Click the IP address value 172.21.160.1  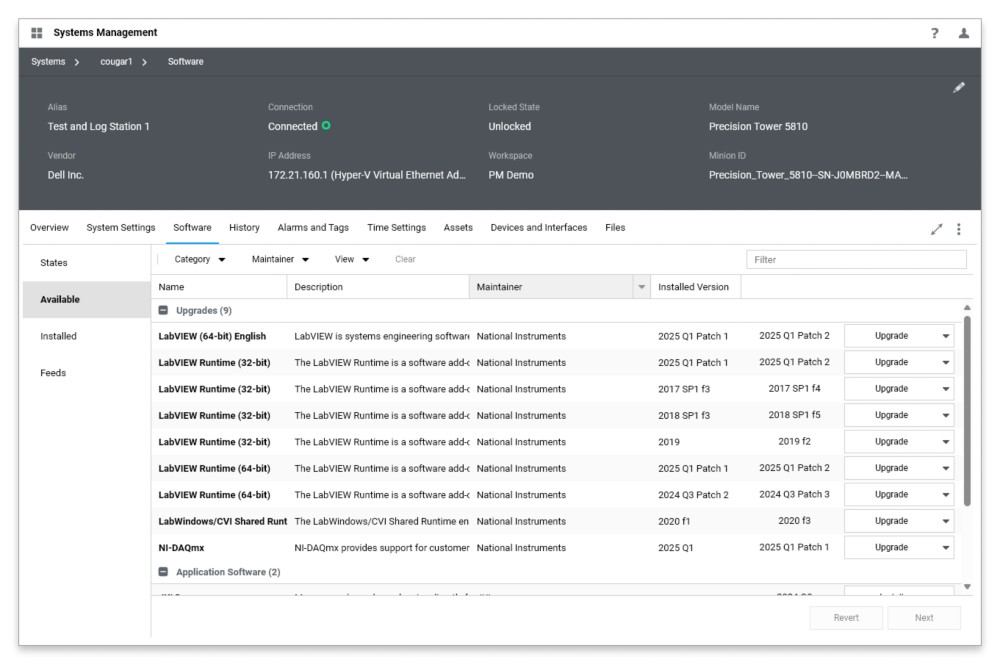[x=367, y=175]
